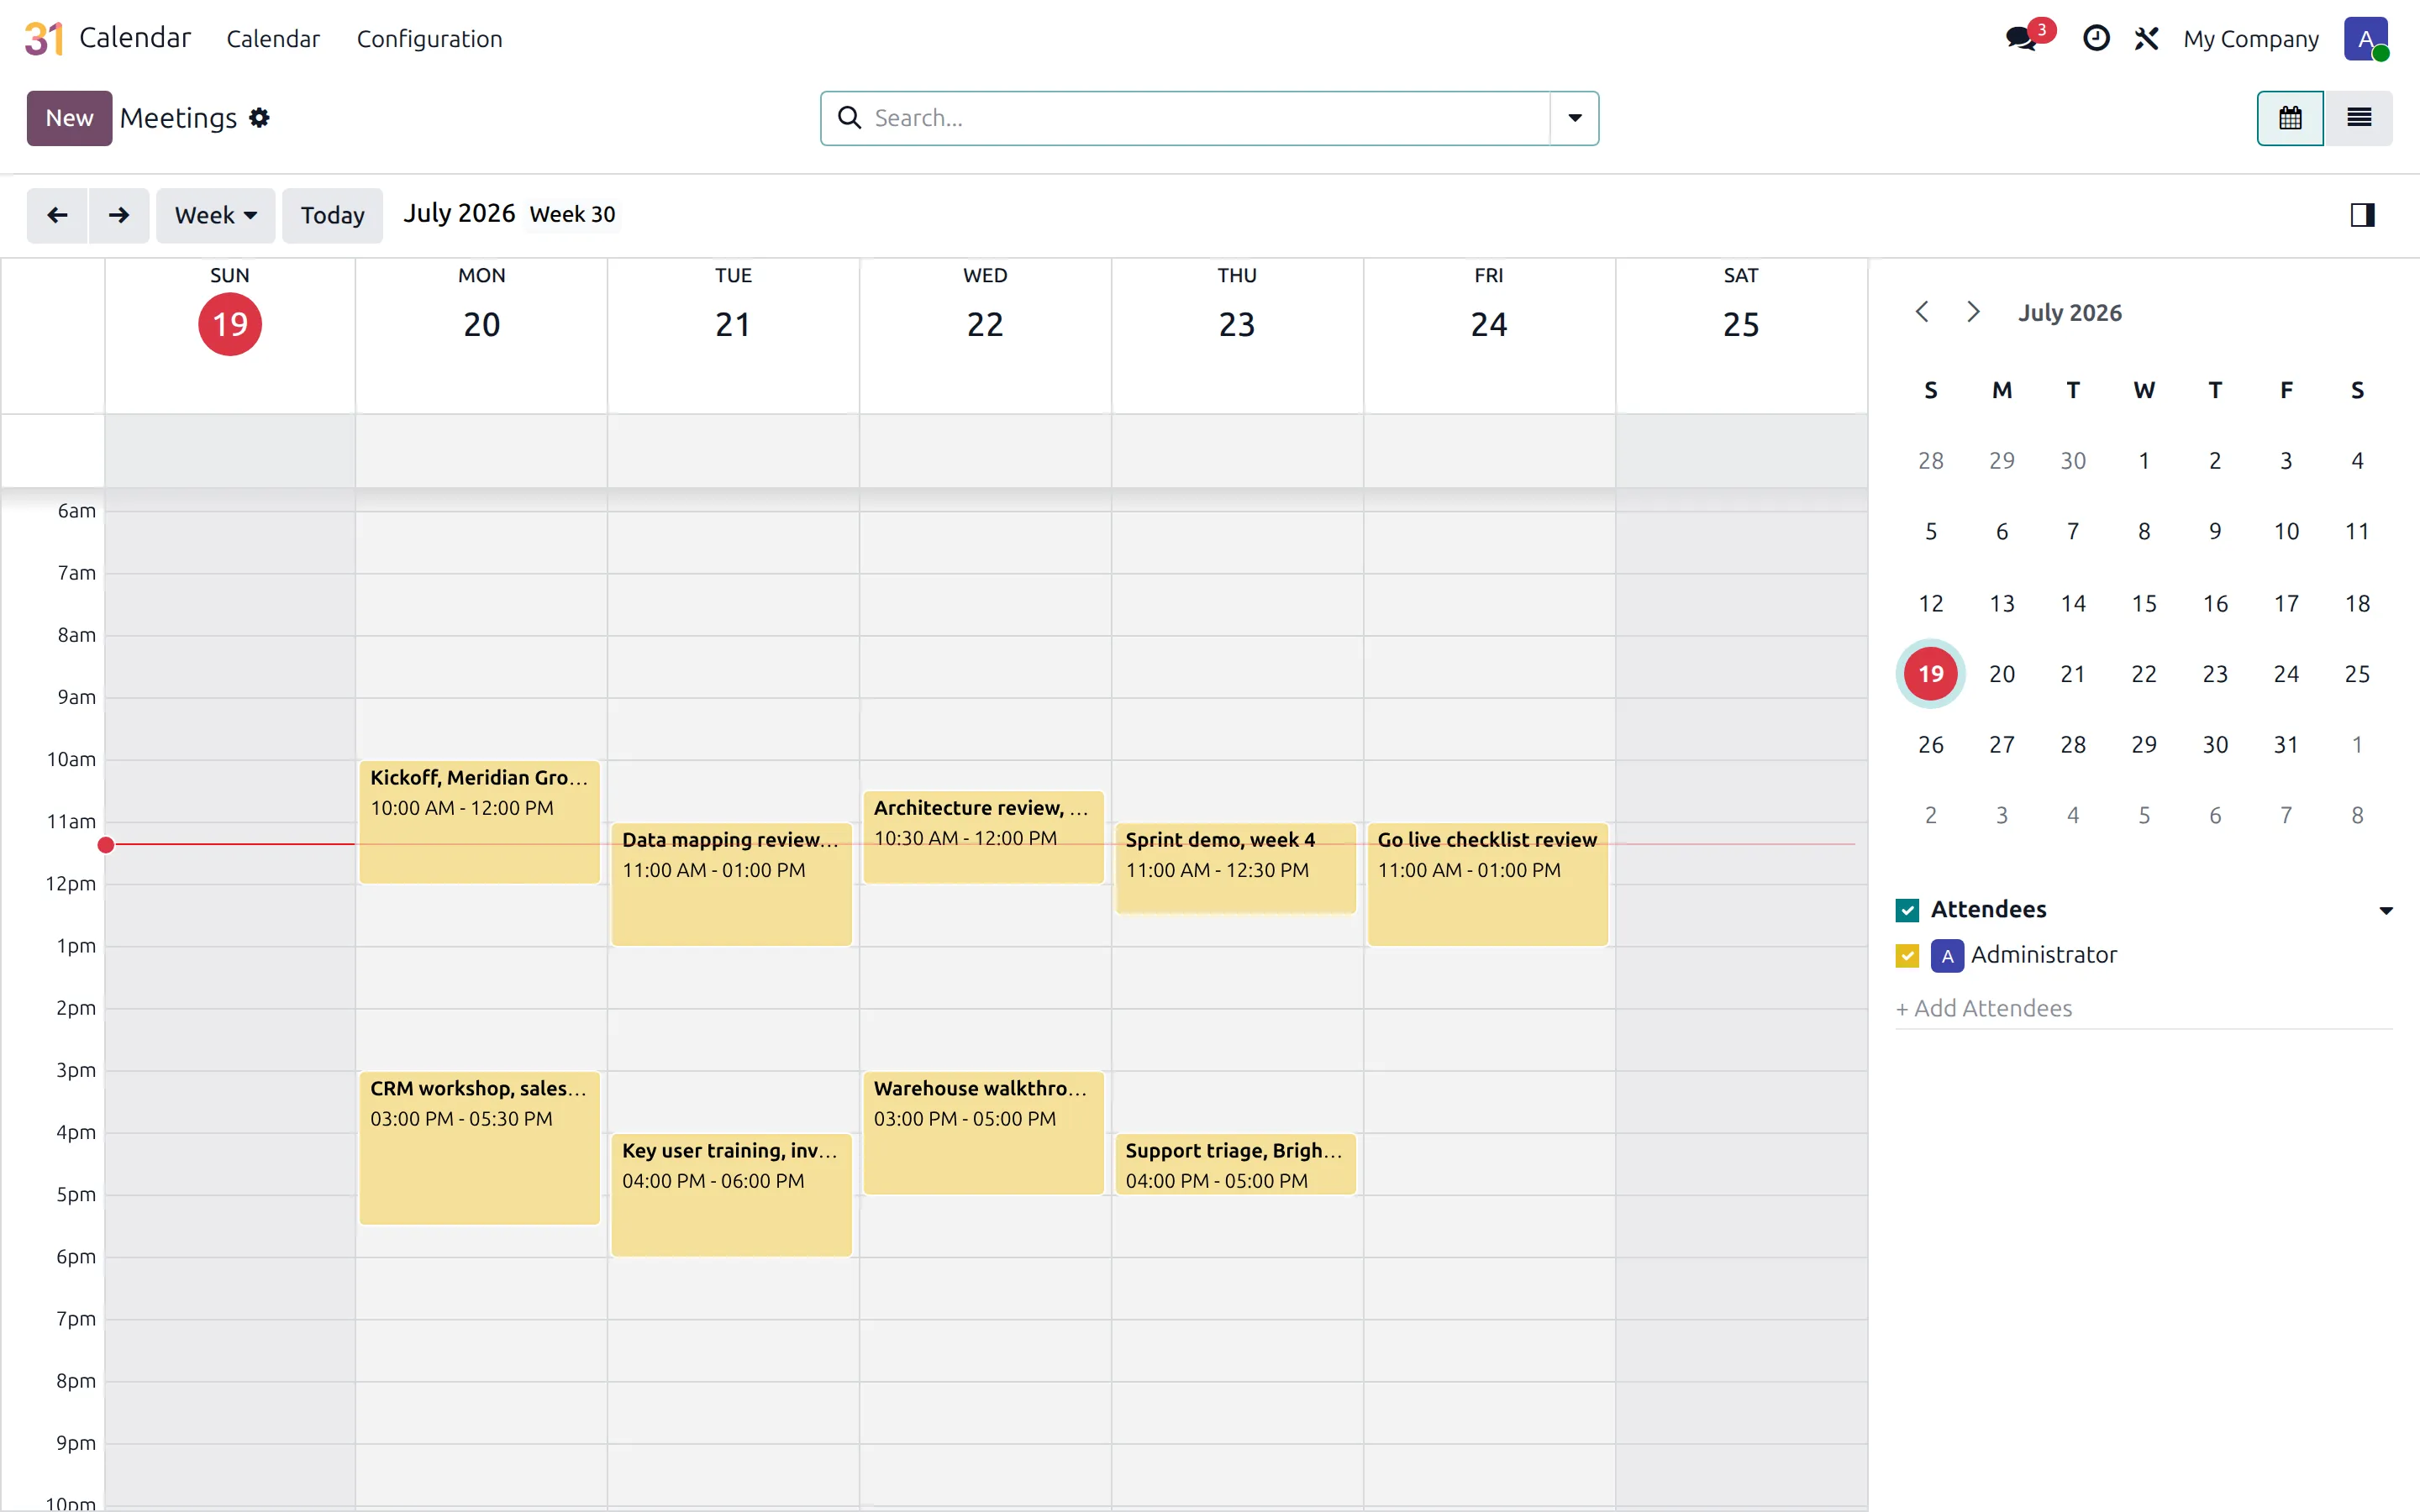Toggle the Administrator attendee checkbox
Screen dimensions: 2420x1512
(x=1907, y=956)
